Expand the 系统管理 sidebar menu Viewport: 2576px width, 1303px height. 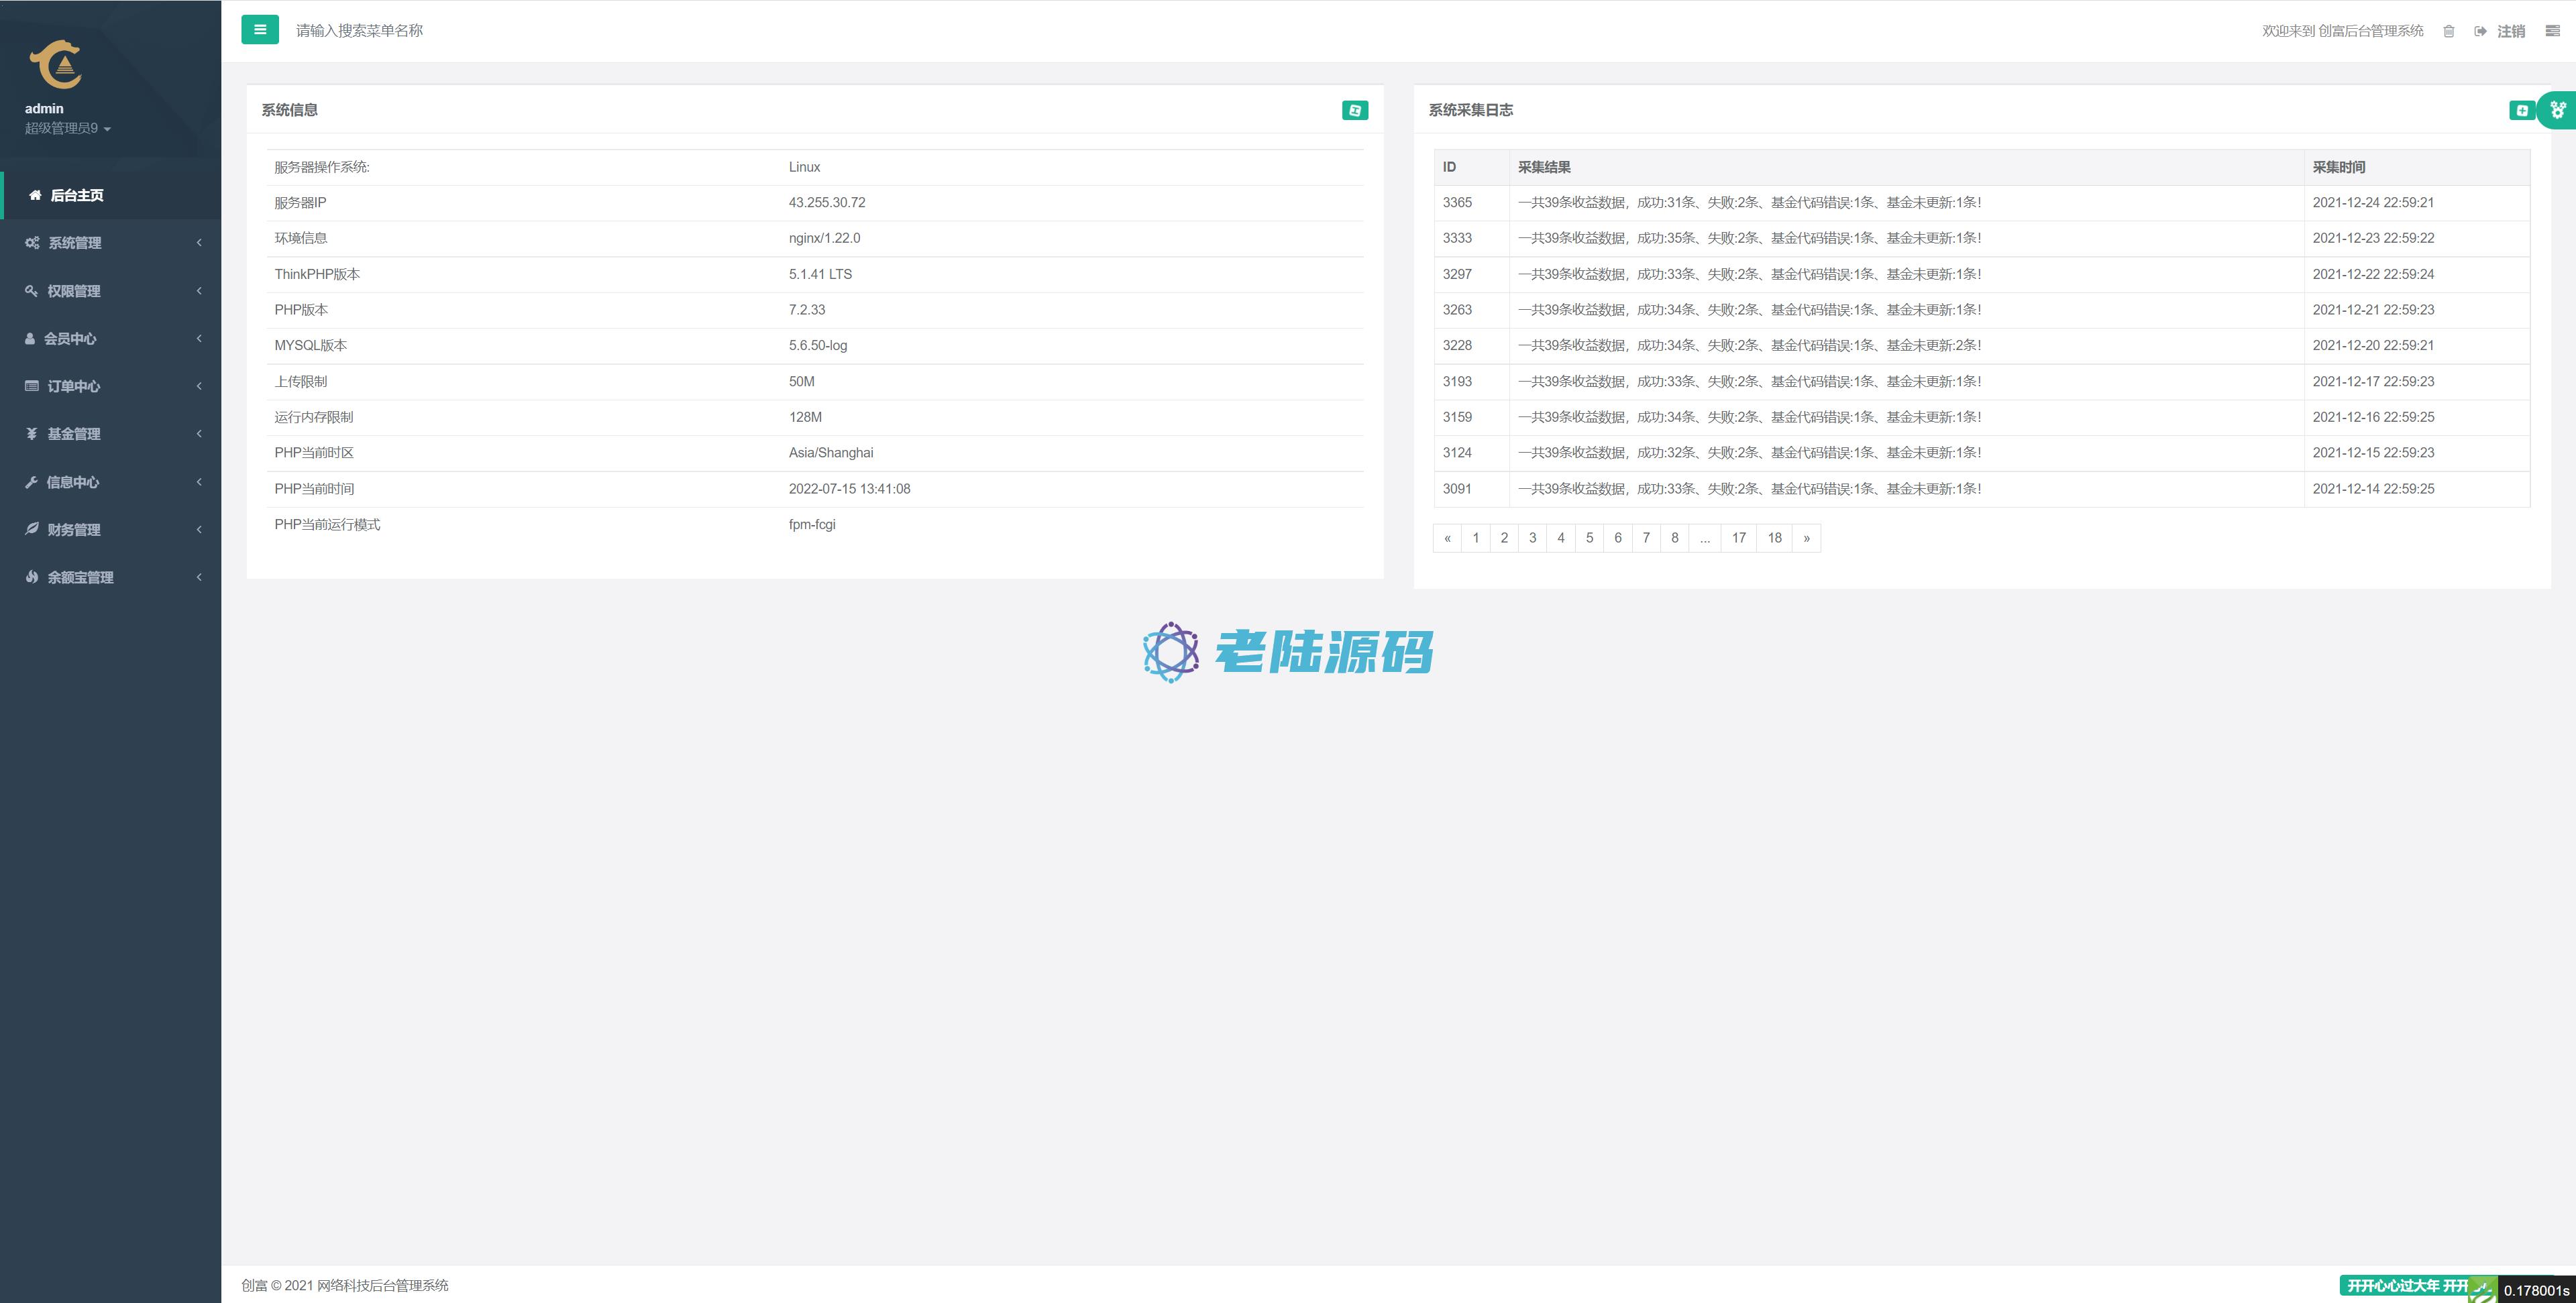(x=75, y=243)
